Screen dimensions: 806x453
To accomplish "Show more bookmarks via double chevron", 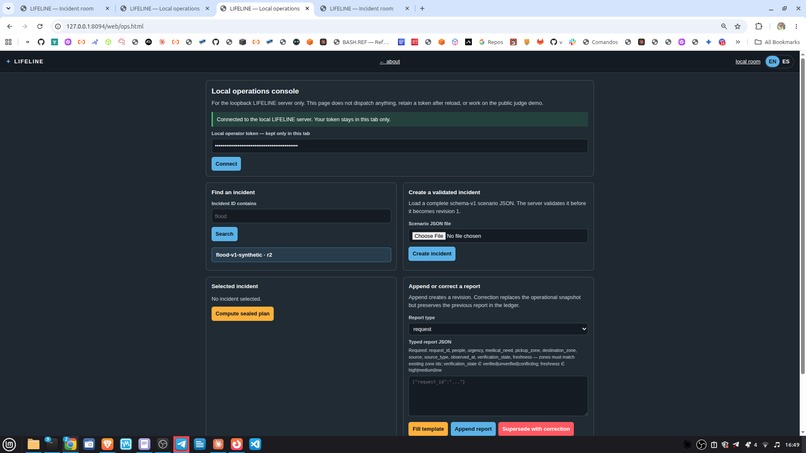I will pos(738,42).
